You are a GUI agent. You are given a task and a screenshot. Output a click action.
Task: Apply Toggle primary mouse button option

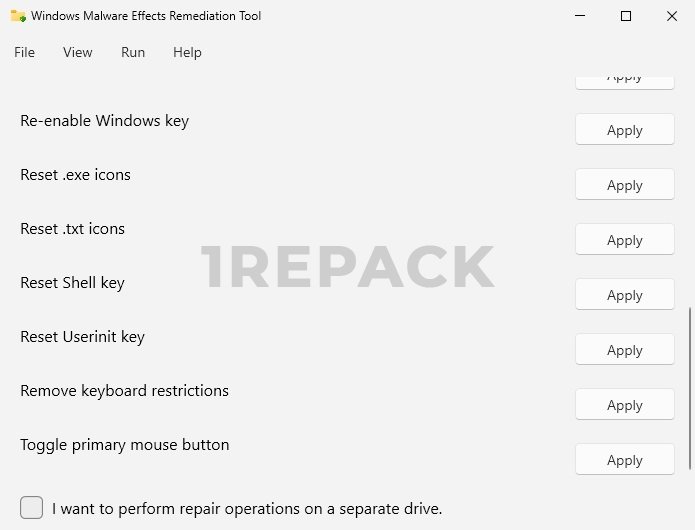[624, 460]
